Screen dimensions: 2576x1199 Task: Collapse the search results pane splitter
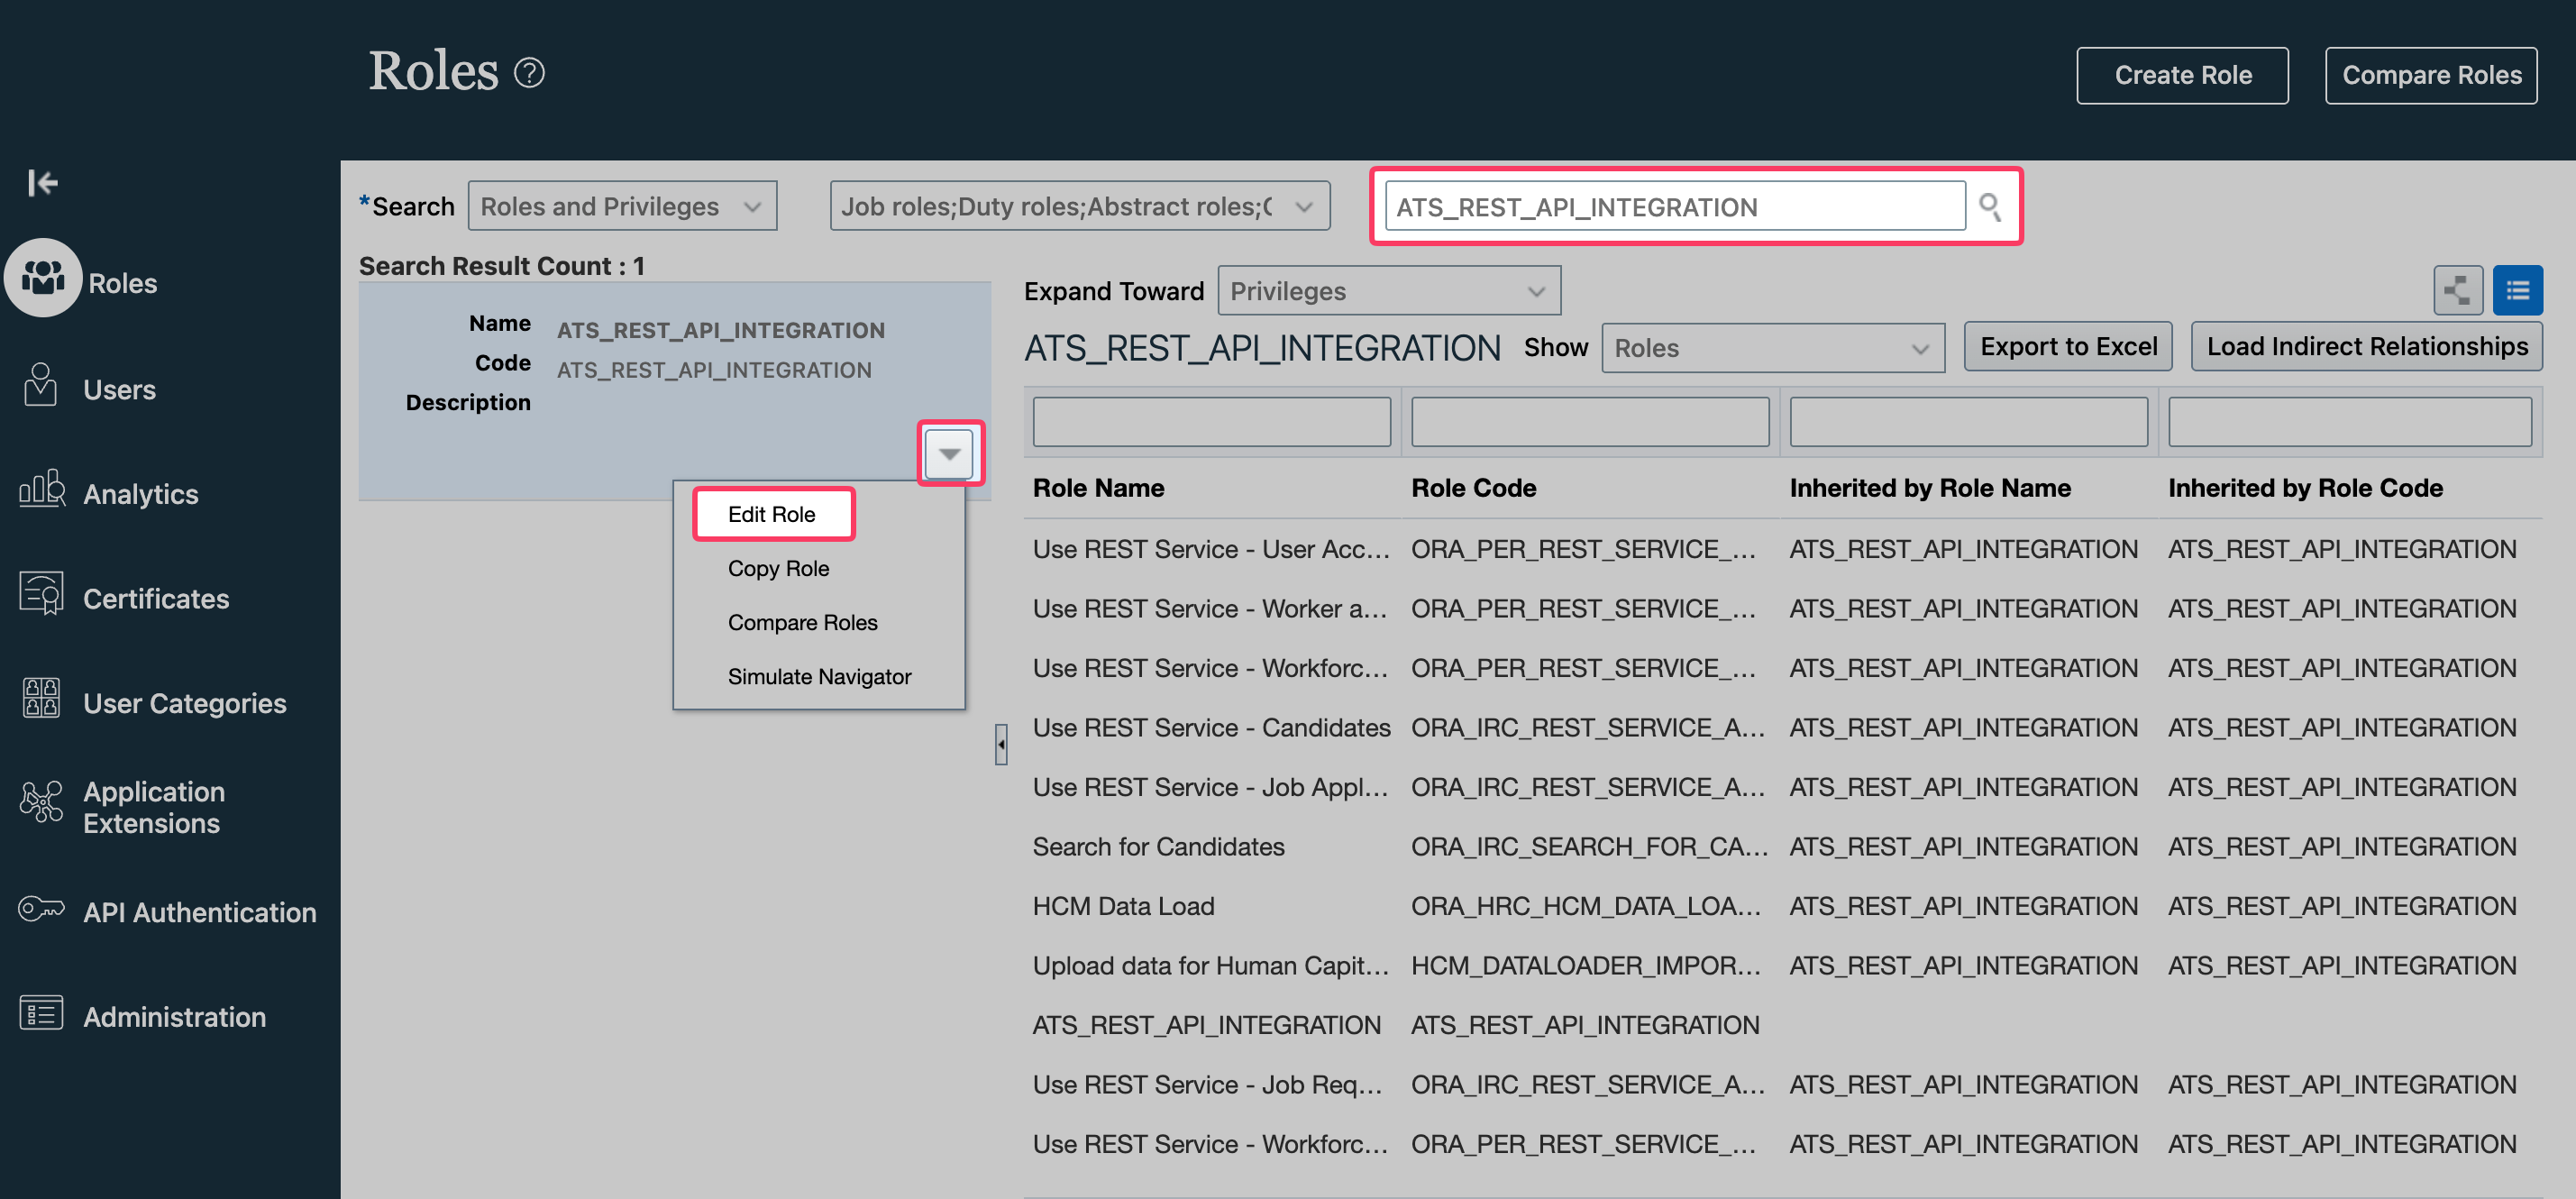click(x=1001, y=744)
